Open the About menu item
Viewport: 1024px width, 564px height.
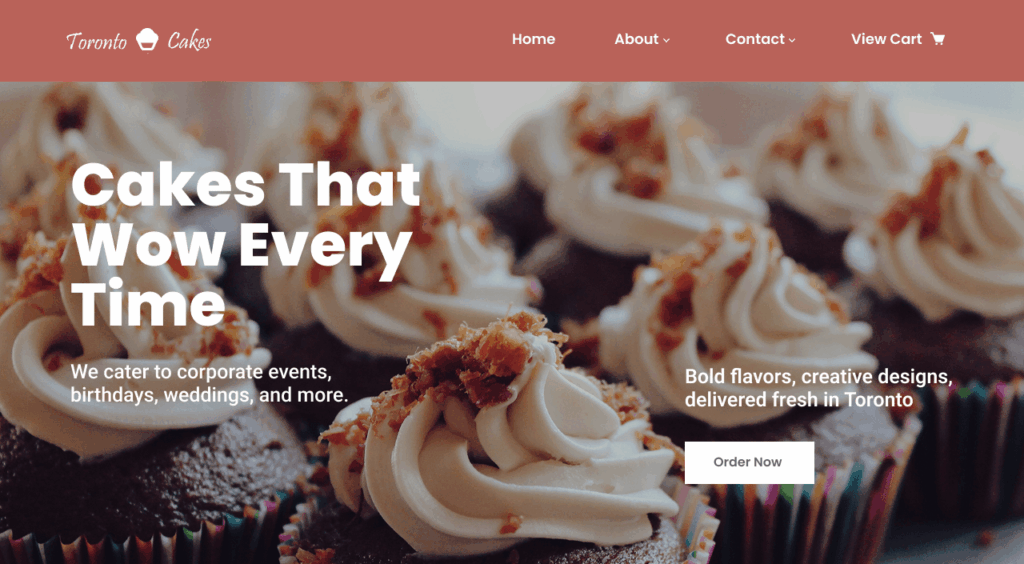(636, 39)
